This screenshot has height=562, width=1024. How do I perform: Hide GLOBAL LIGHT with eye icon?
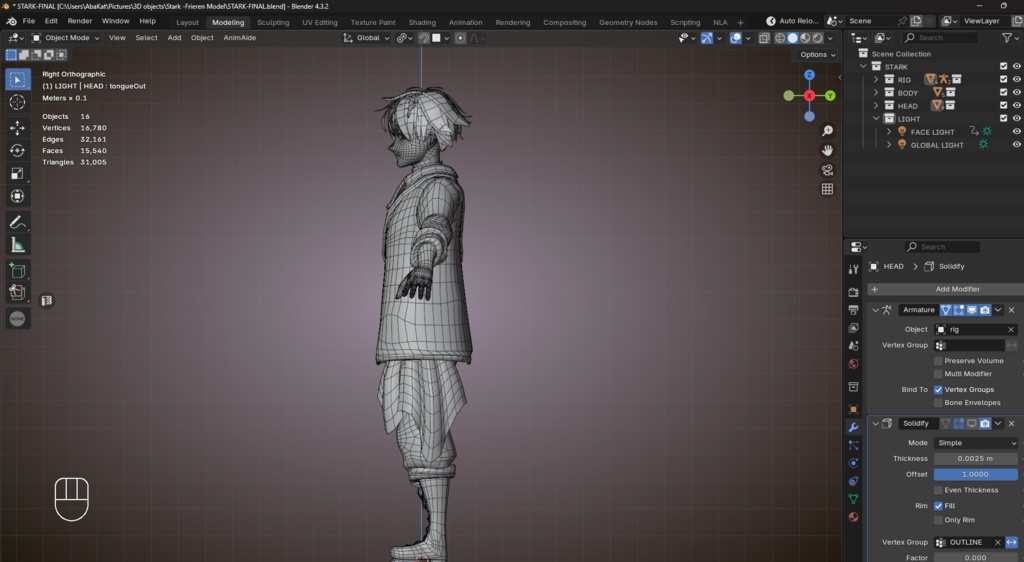pyautogui.click(x=1017, y=144)
